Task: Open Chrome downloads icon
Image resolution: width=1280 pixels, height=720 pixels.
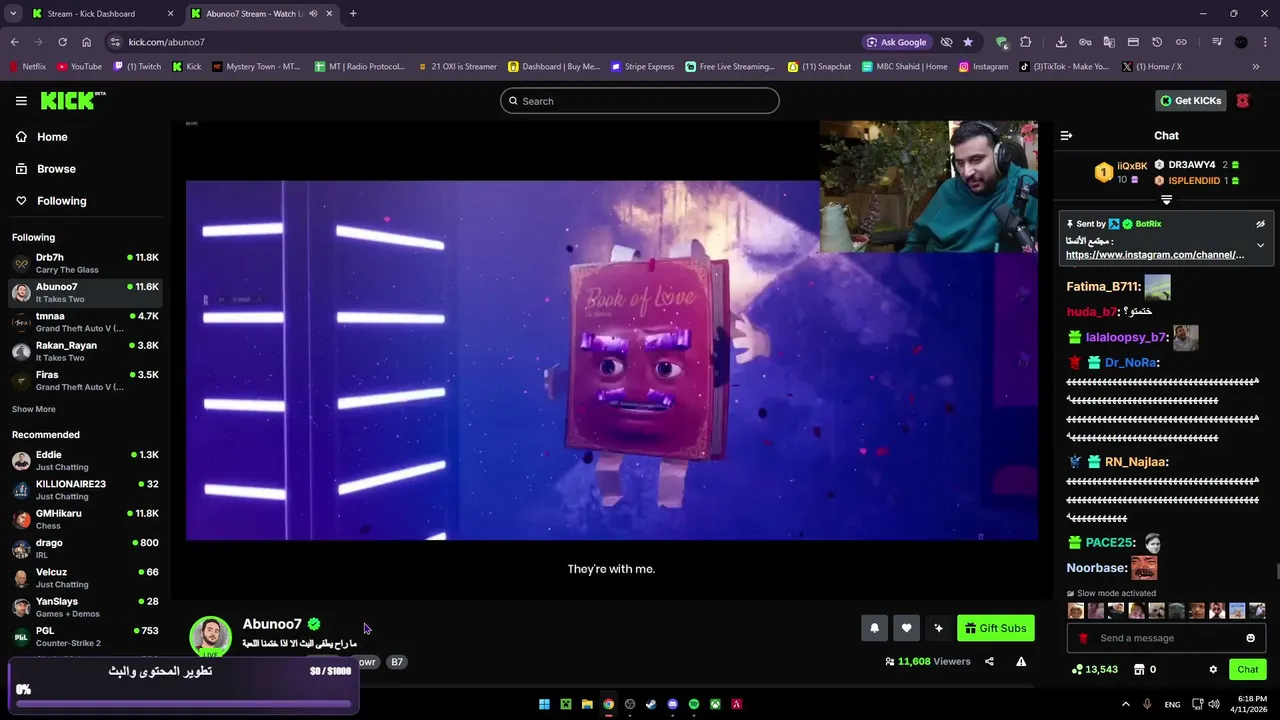Action: coord(1061,42)
